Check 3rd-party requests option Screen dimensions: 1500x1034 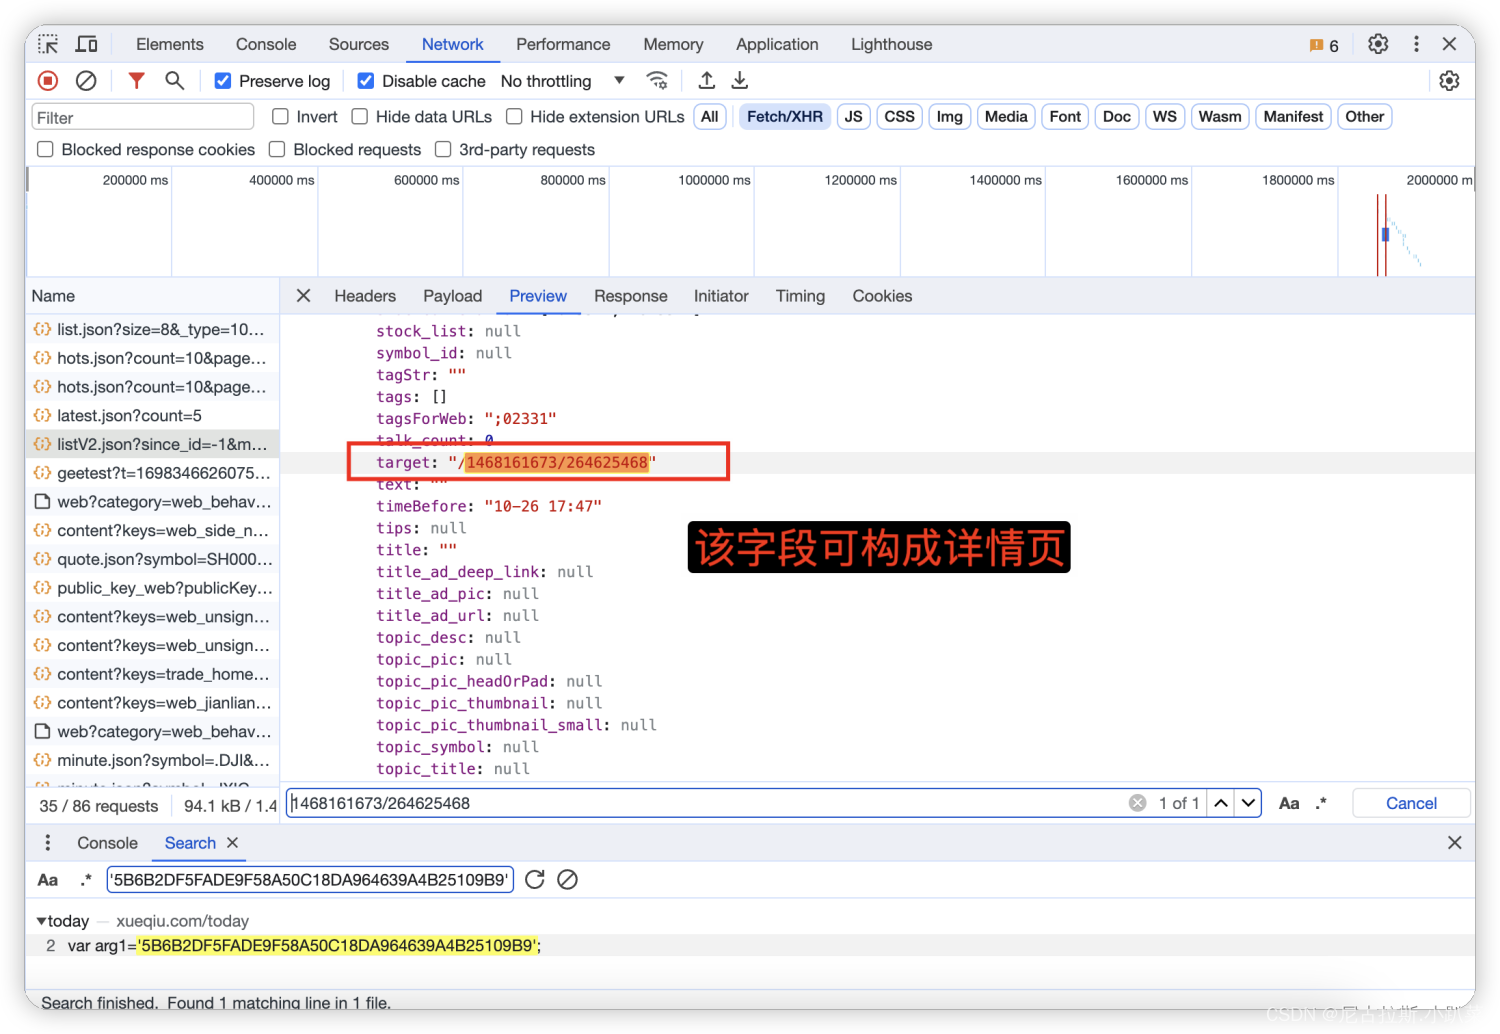click(443, 149)
